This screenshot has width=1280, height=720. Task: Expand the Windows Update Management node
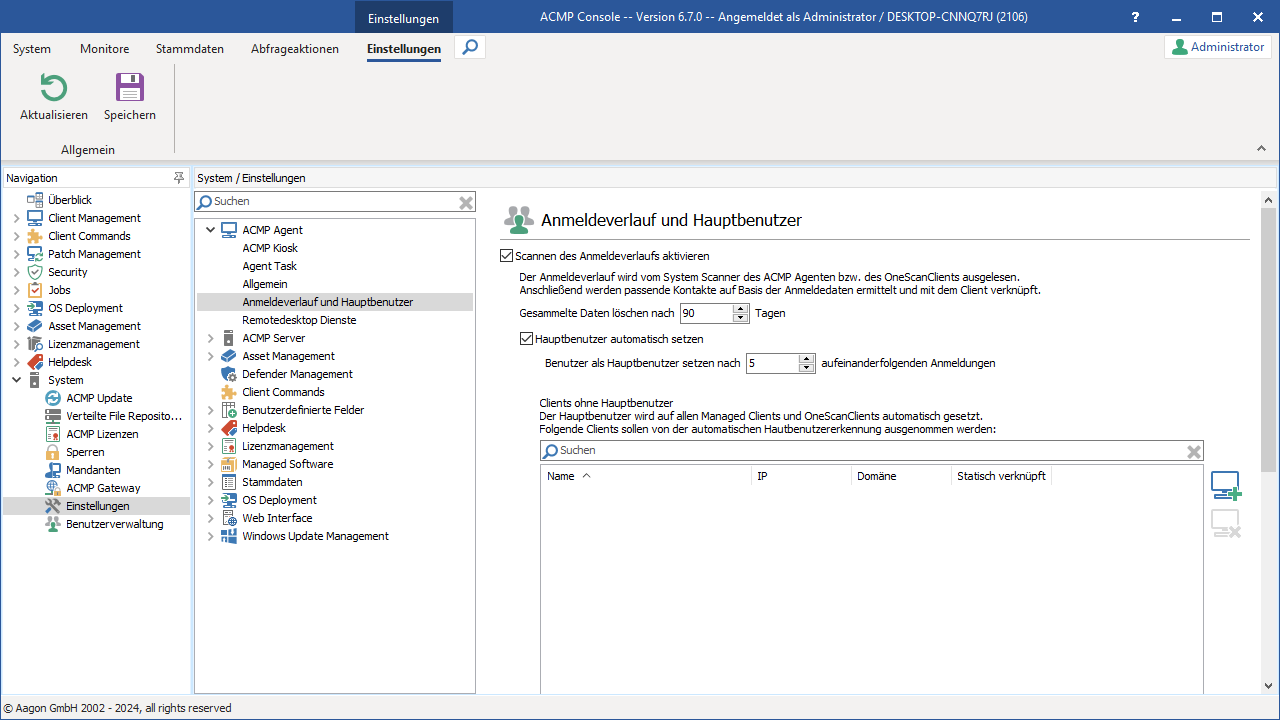click(210, 536)
